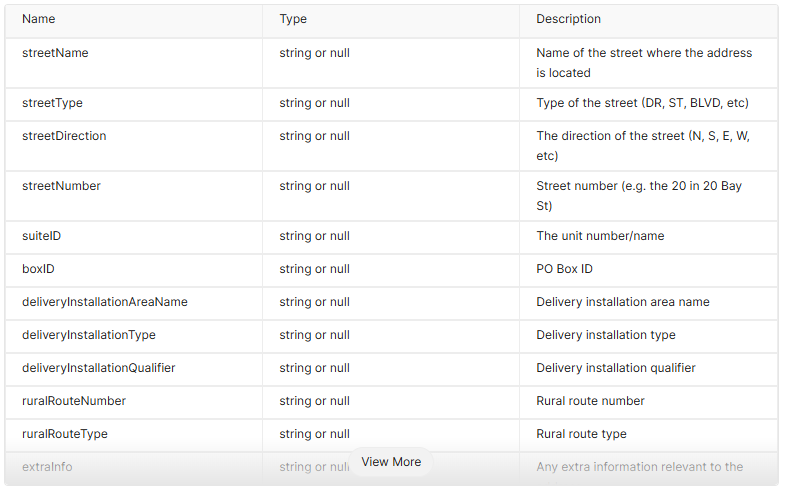
Task: Click the "Rural route type" description text
Action: 583,434
